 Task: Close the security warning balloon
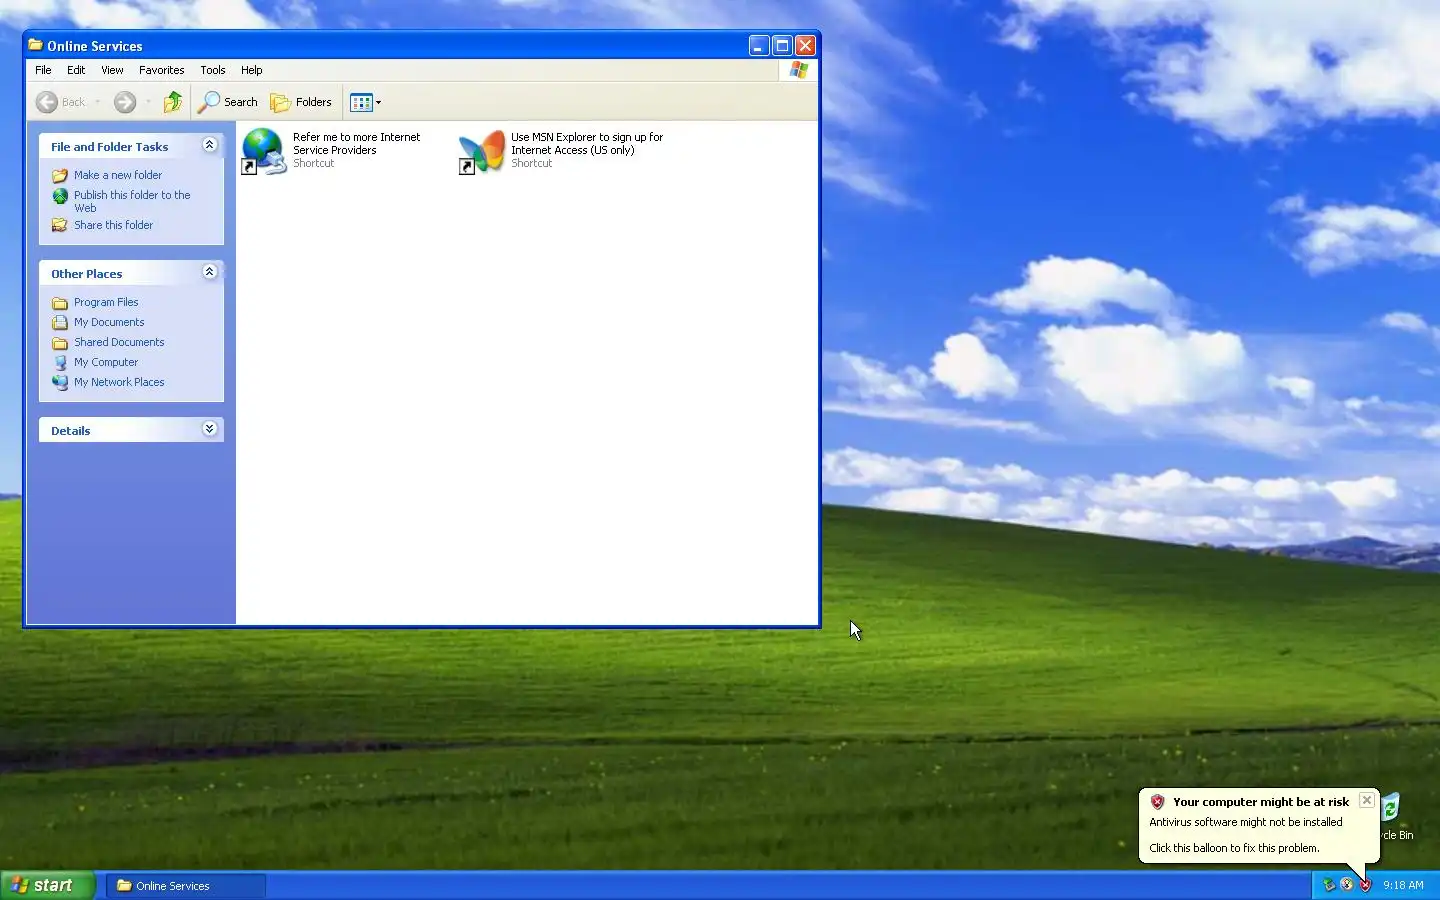pos(1367,800)
